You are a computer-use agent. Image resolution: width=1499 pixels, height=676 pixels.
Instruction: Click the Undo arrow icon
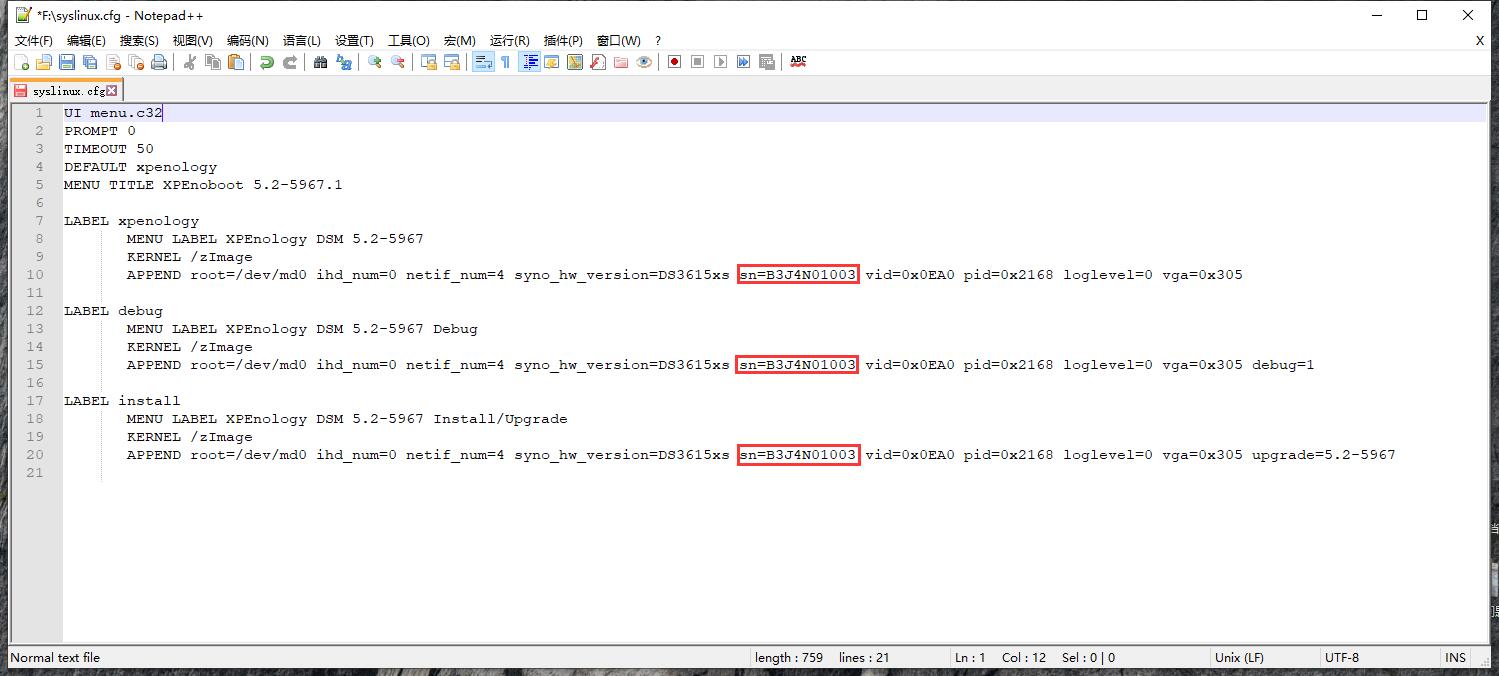click(266, 62)
